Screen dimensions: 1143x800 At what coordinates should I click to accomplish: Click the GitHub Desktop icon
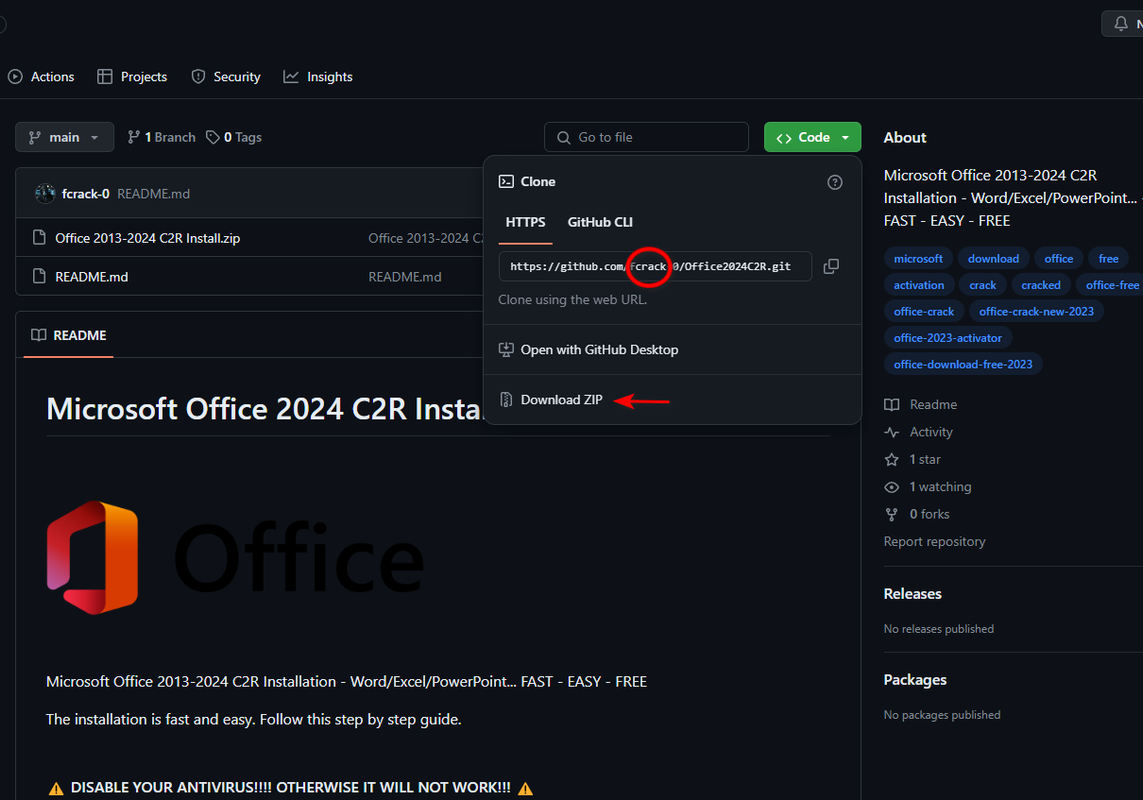coord(506,349)
